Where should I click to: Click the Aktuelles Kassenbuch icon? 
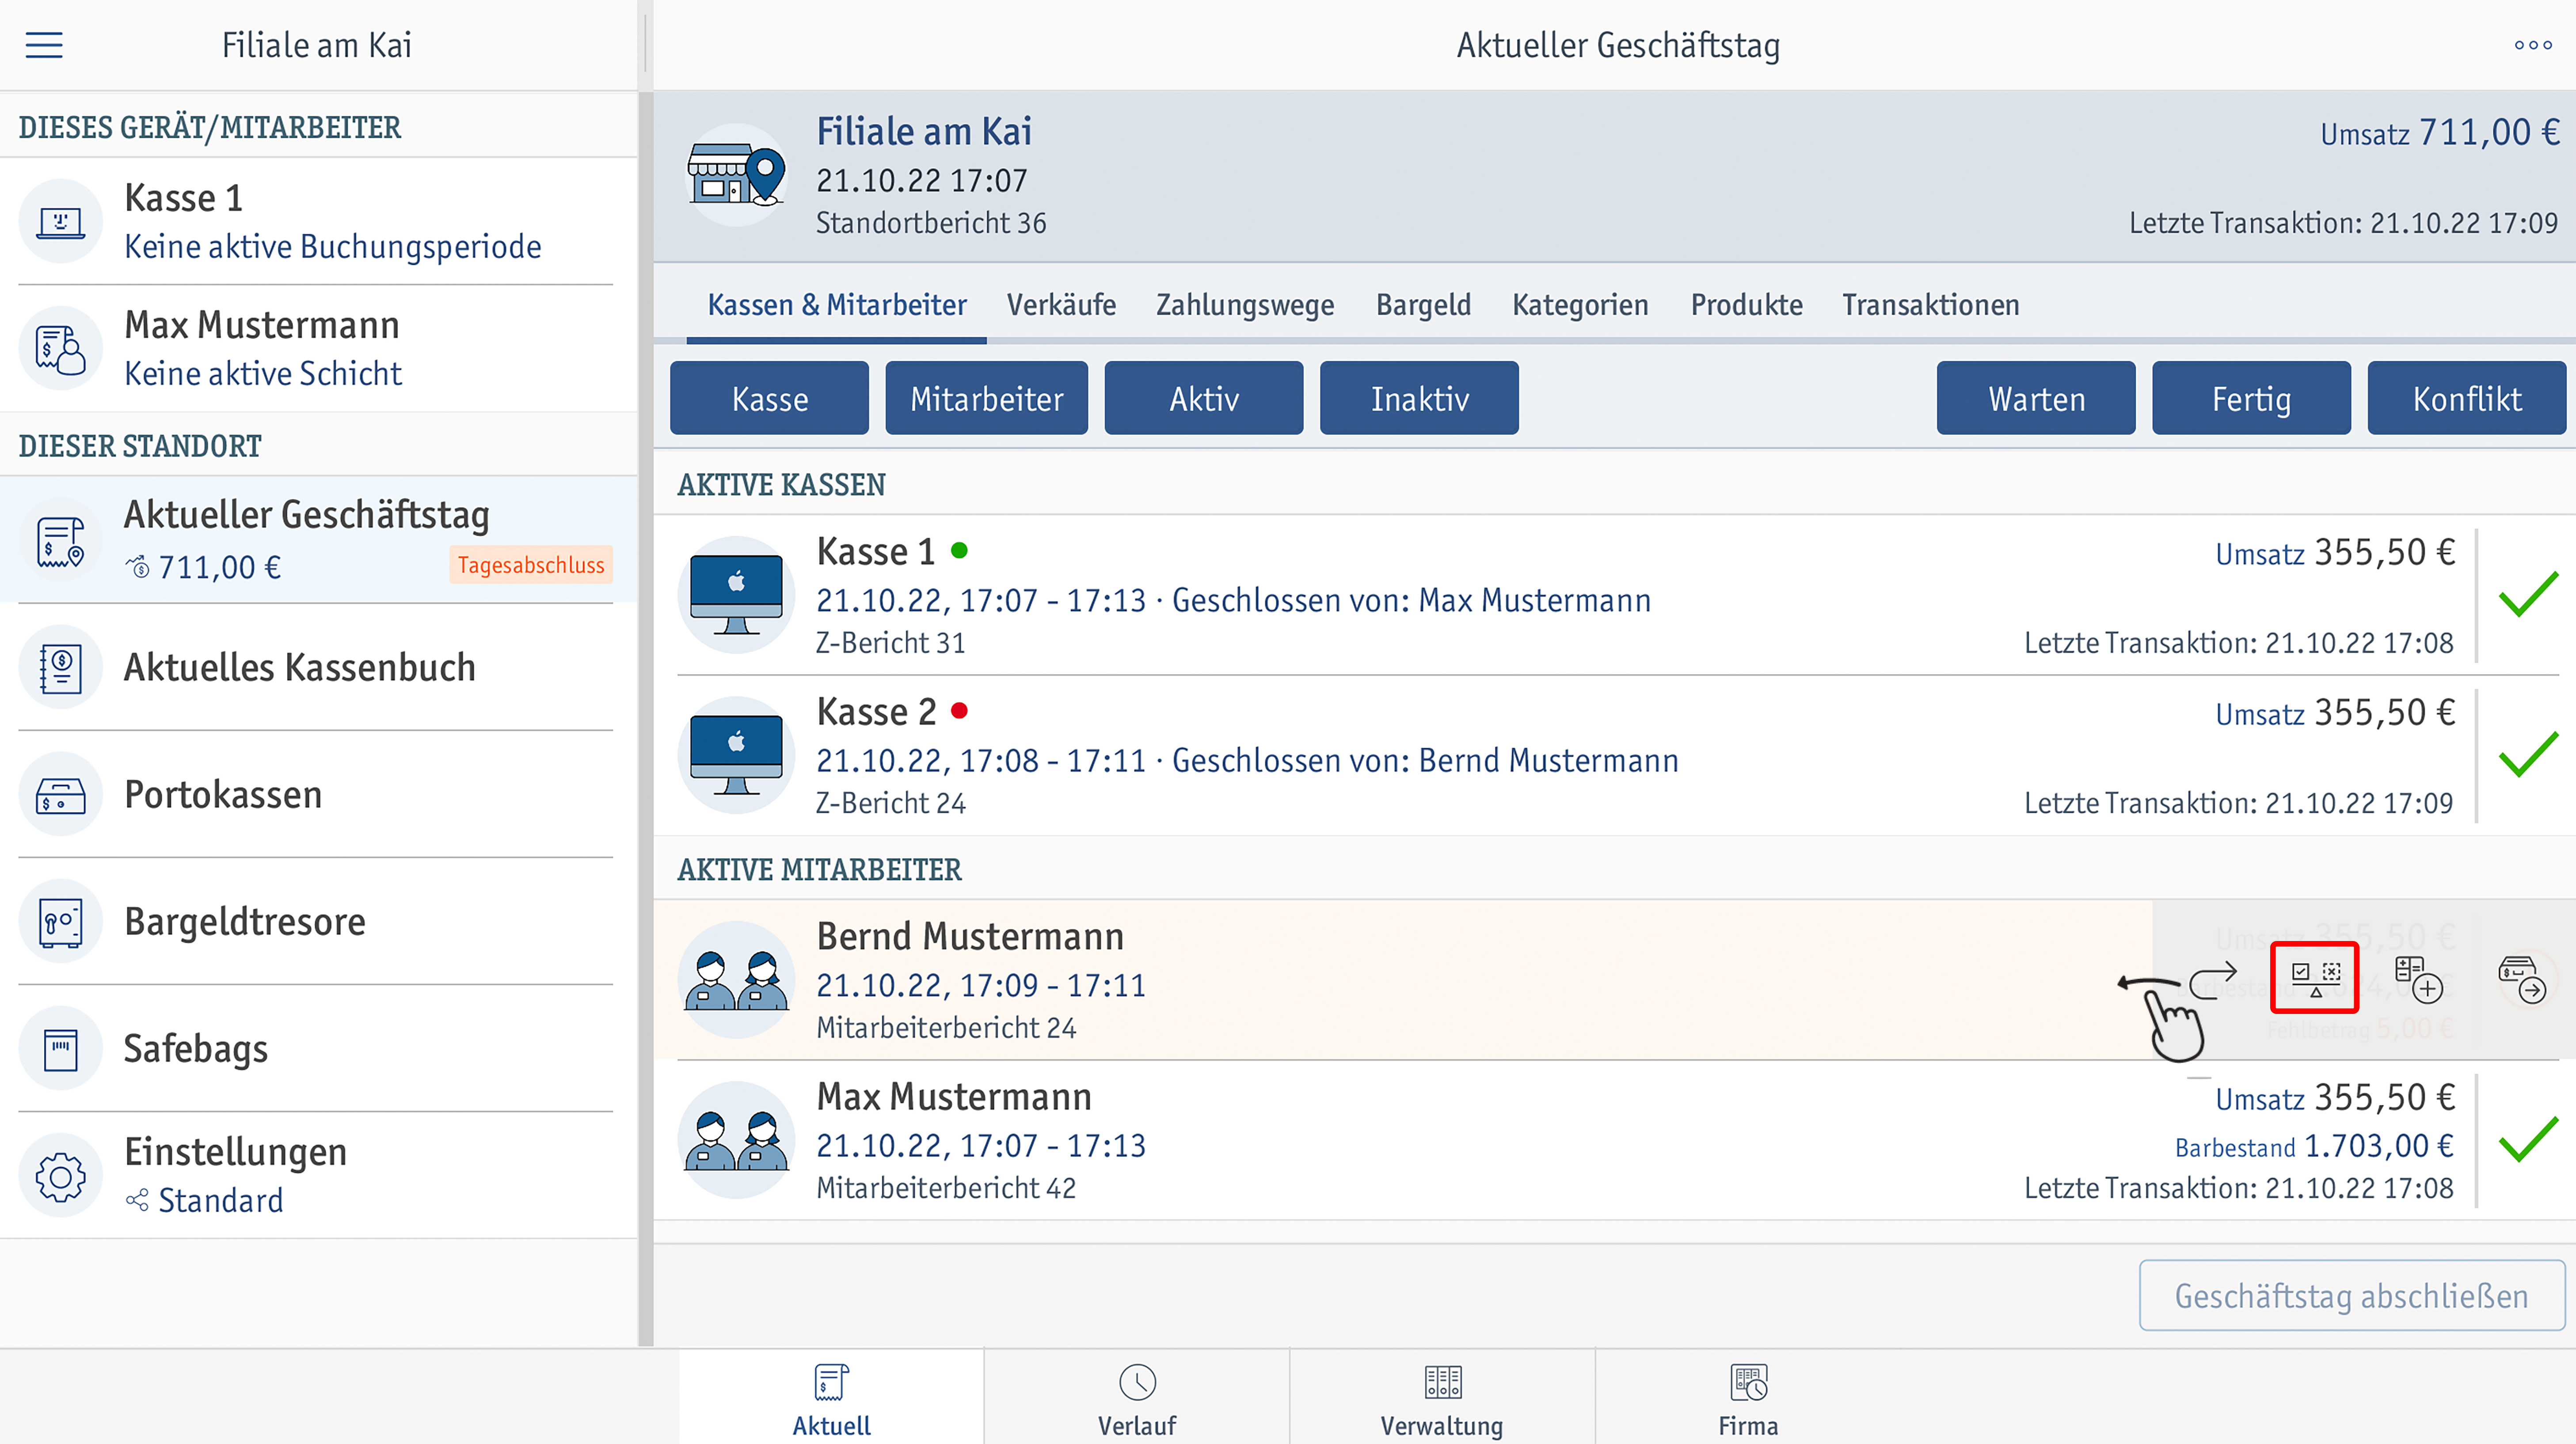pos(61,668)
